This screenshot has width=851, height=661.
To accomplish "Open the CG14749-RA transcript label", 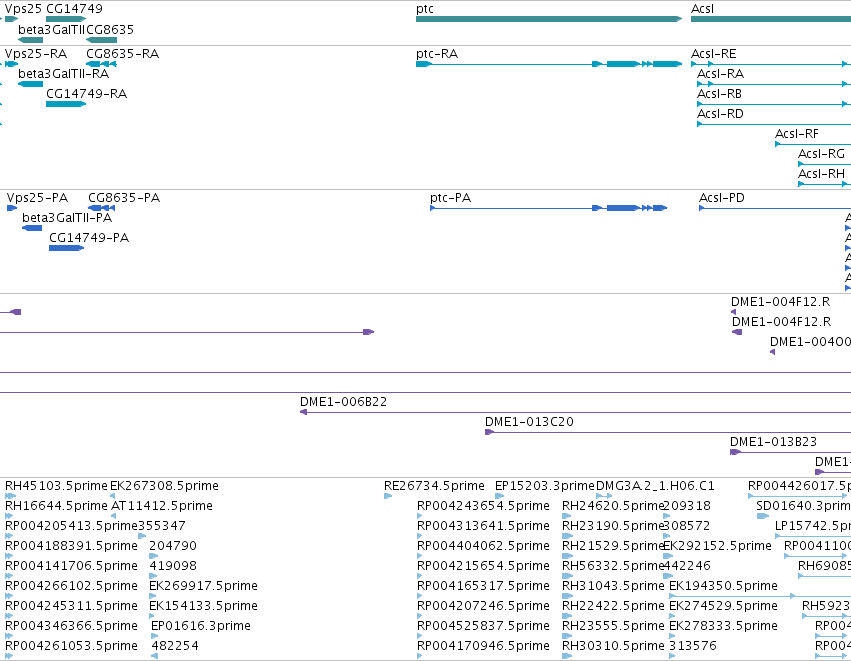I will [86, 94].
